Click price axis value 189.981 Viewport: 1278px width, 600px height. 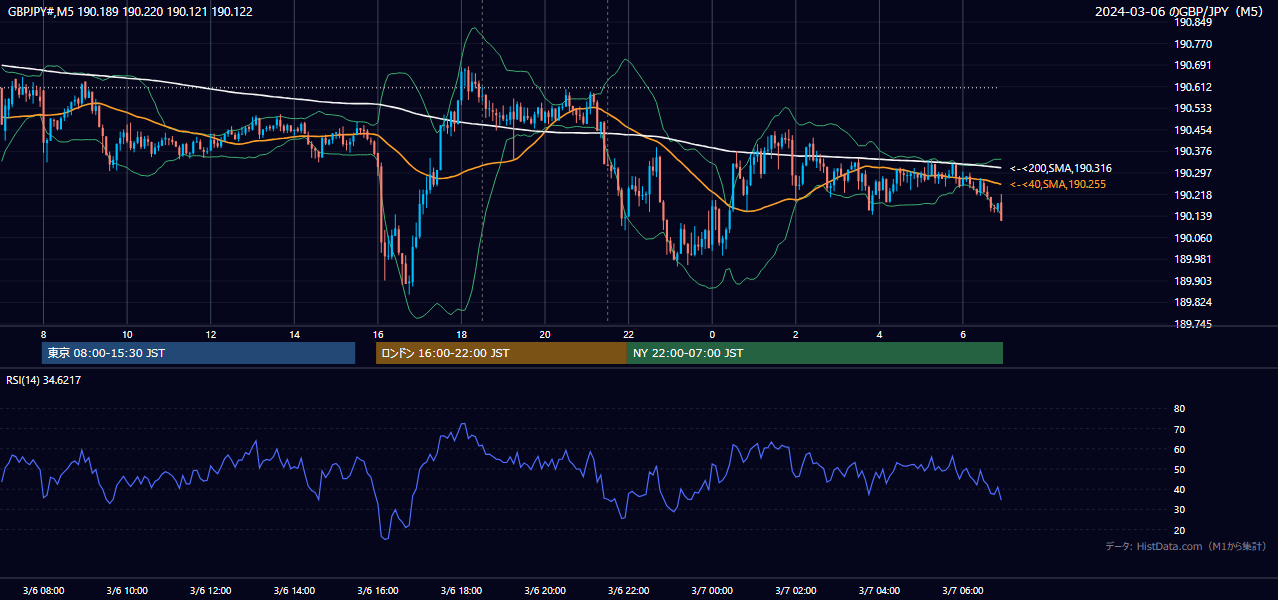(x=1193, y=259)
